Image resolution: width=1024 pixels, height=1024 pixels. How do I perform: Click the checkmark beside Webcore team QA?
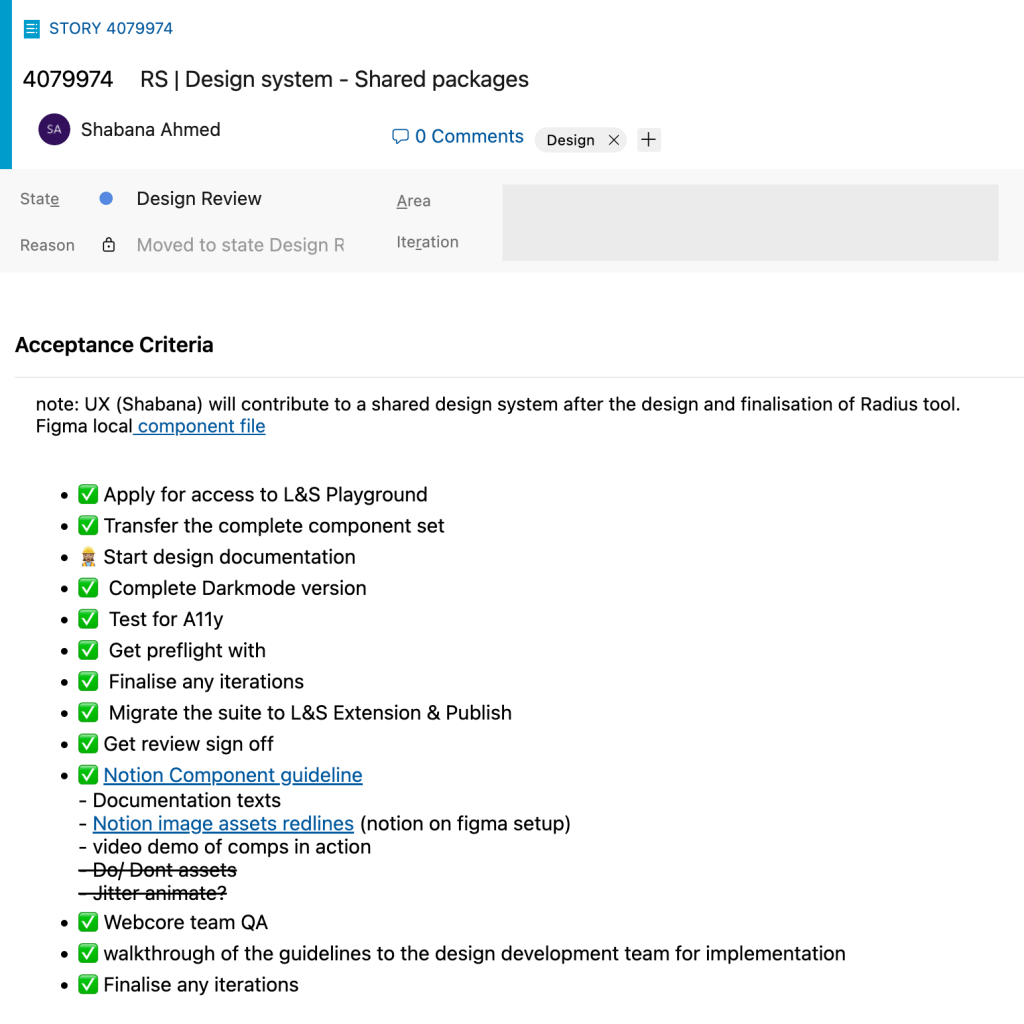tap(88, 922)
